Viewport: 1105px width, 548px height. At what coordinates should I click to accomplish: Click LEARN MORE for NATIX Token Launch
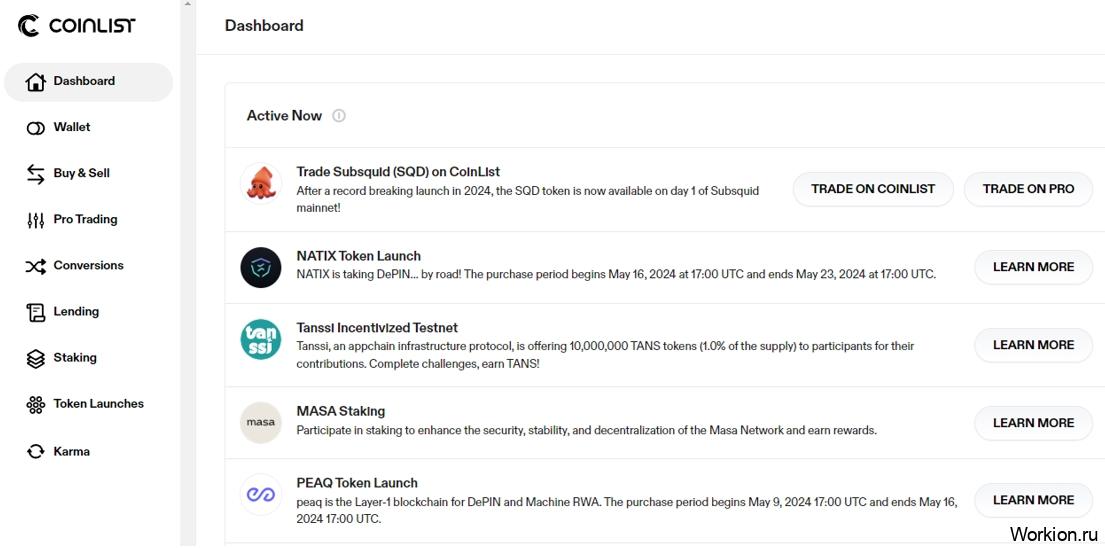click(1033, 268)
